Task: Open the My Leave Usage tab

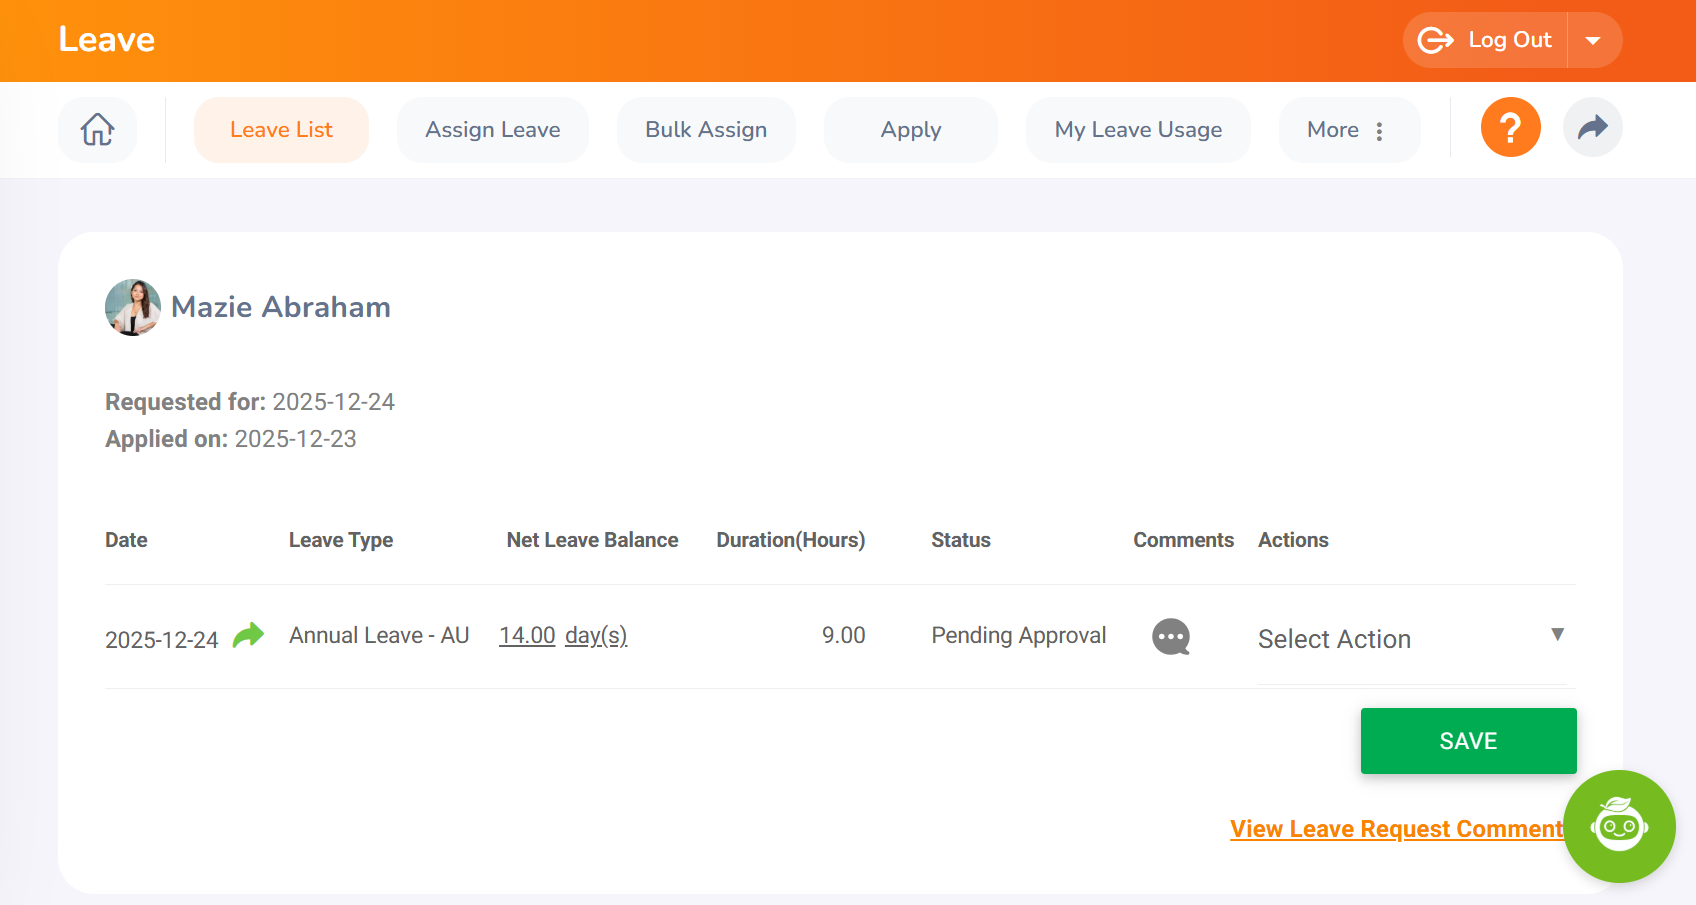Action: [x=1138, y=130]
